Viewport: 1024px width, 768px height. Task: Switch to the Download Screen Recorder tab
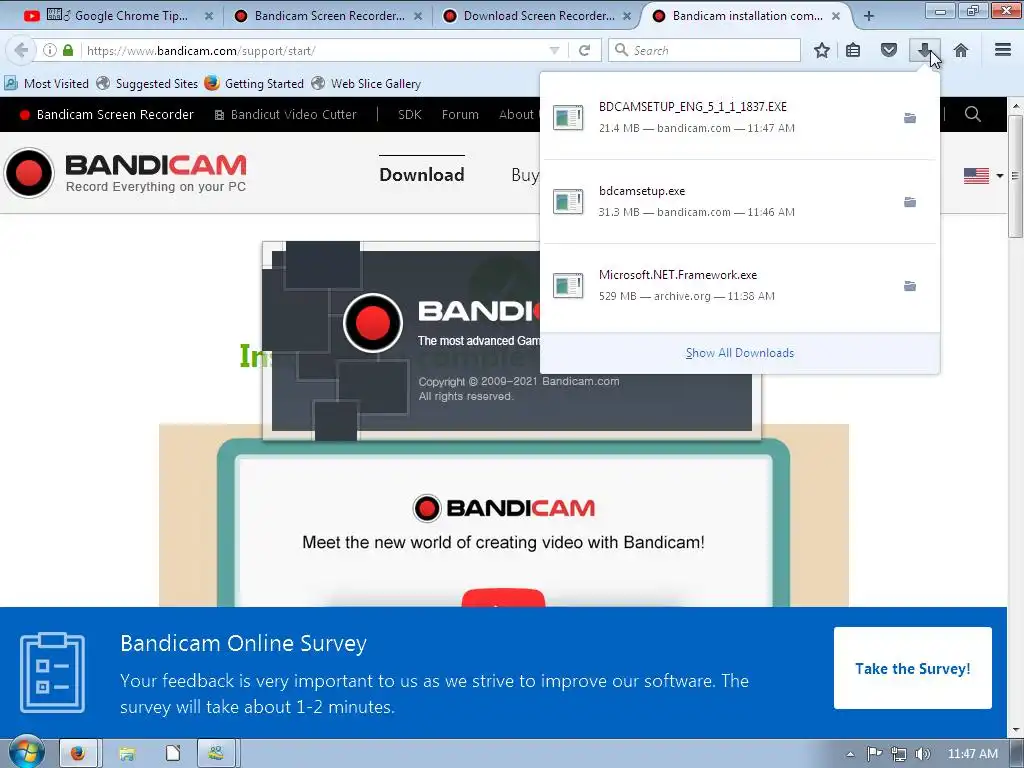click(x=538, y=16)
